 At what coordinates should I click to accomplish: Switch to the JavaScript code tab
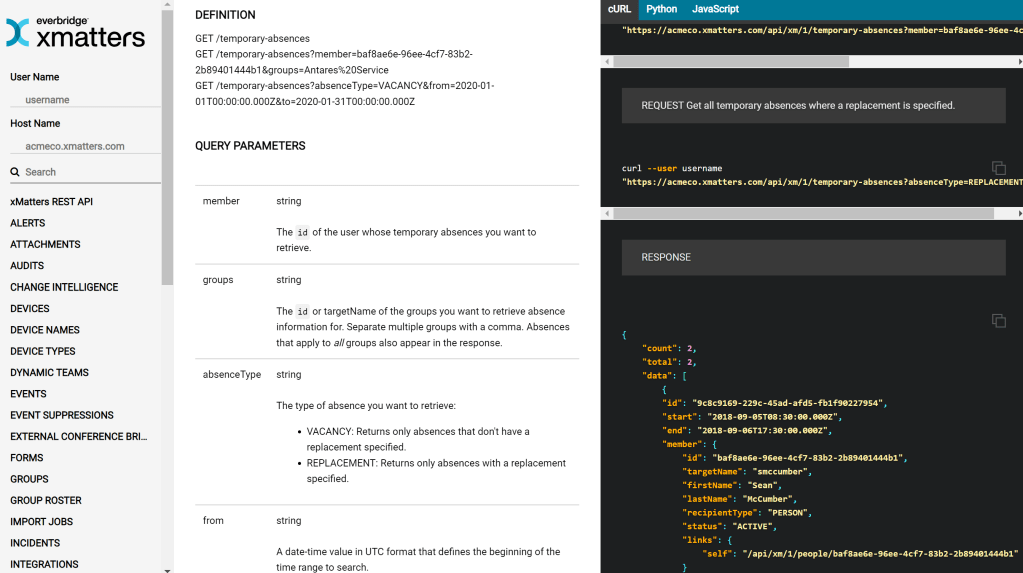(x=715, y=9)
